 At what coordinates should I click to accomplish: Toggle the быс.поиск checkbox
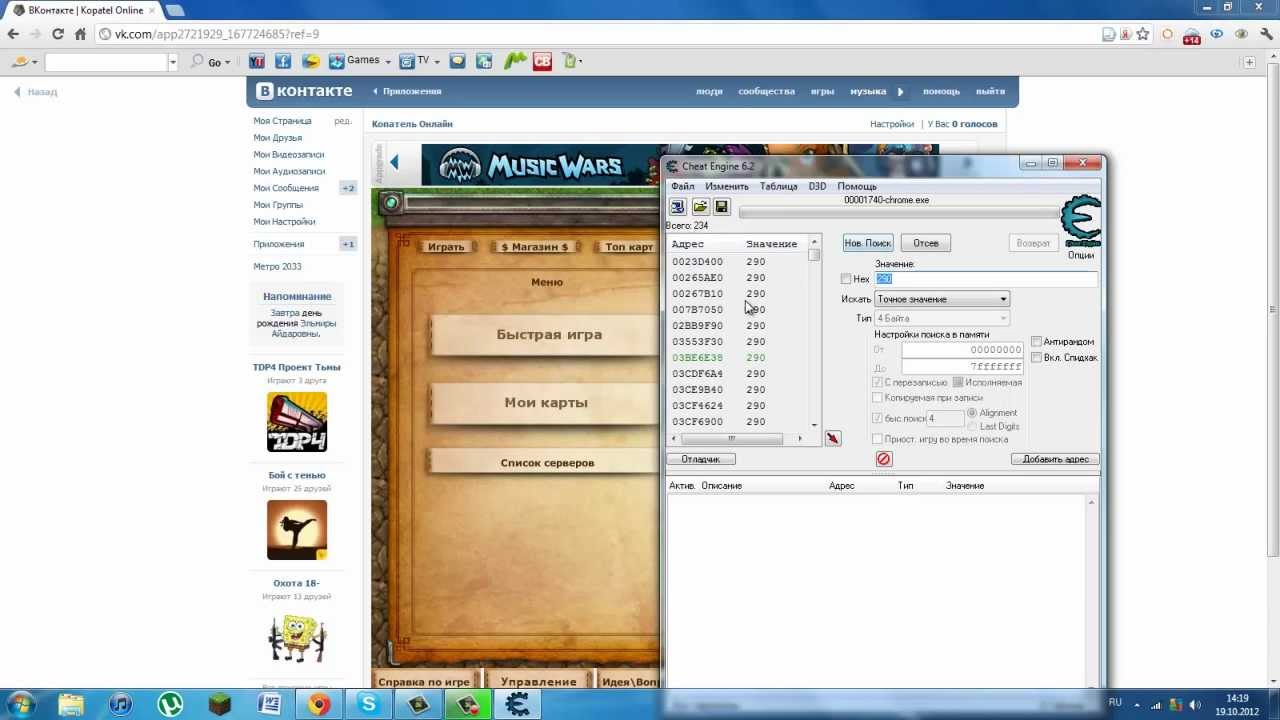tap(878, 418)
